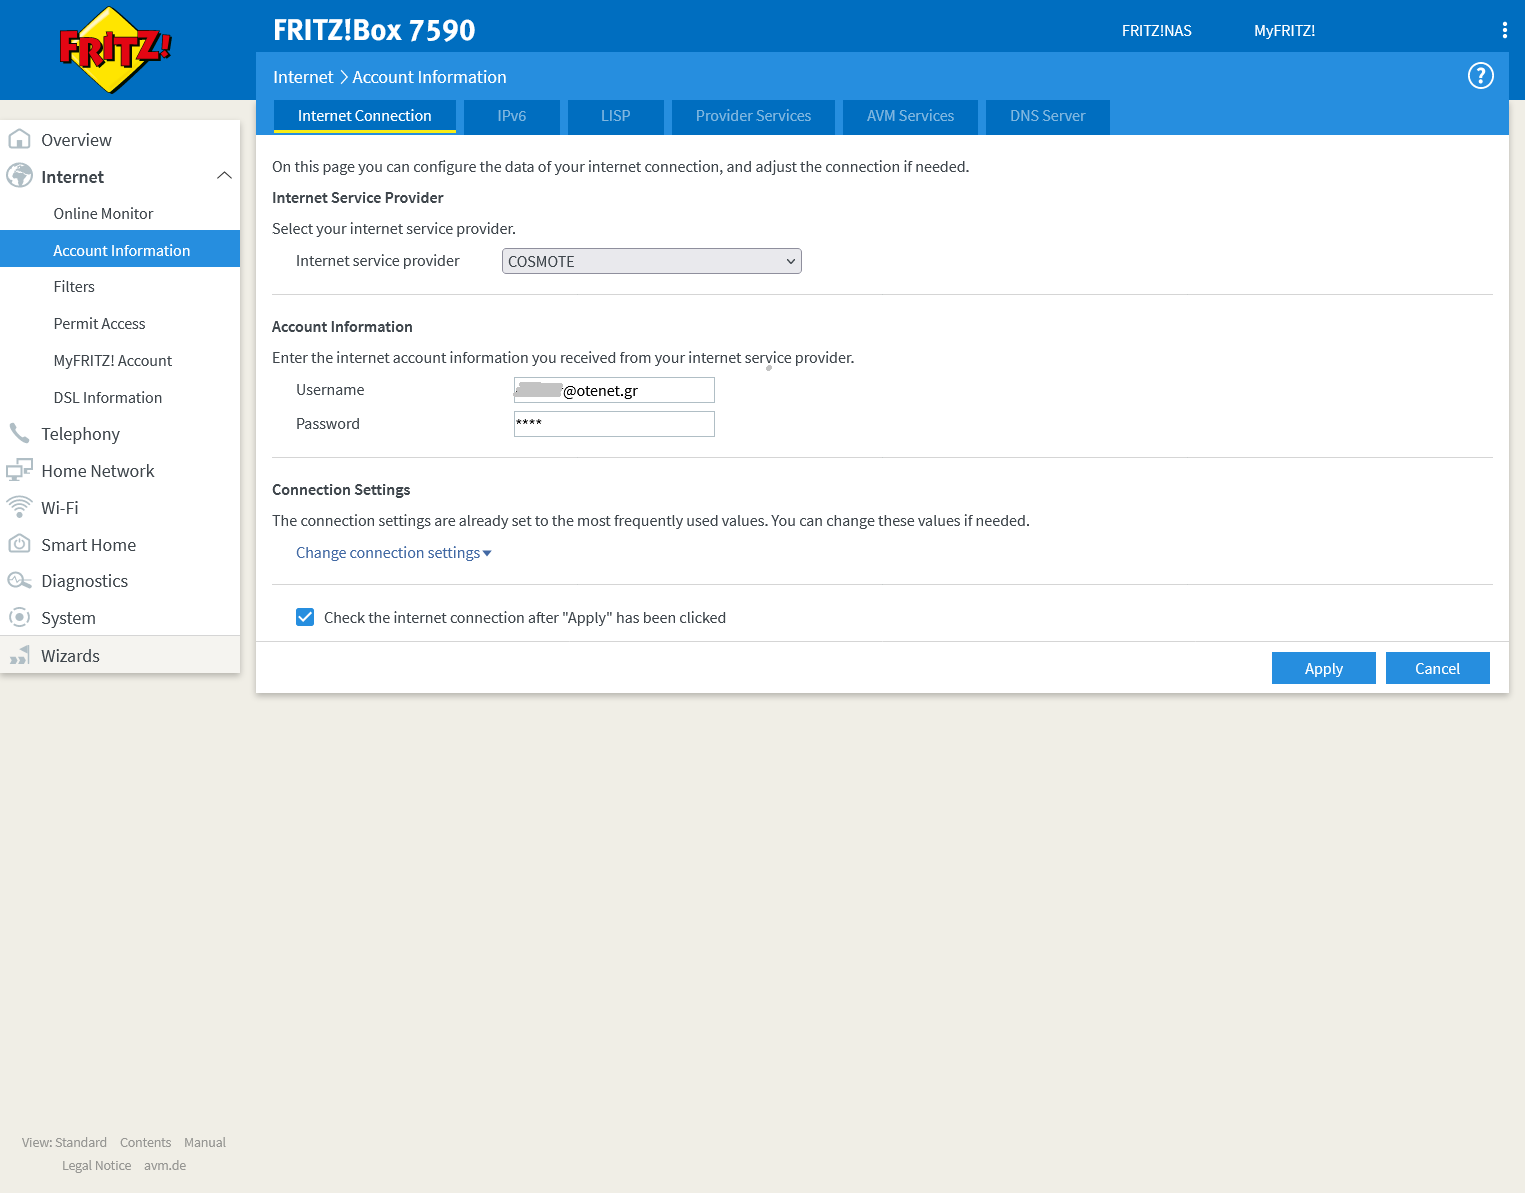Click the Home Network monitors icon

click(x=19, y=470)
